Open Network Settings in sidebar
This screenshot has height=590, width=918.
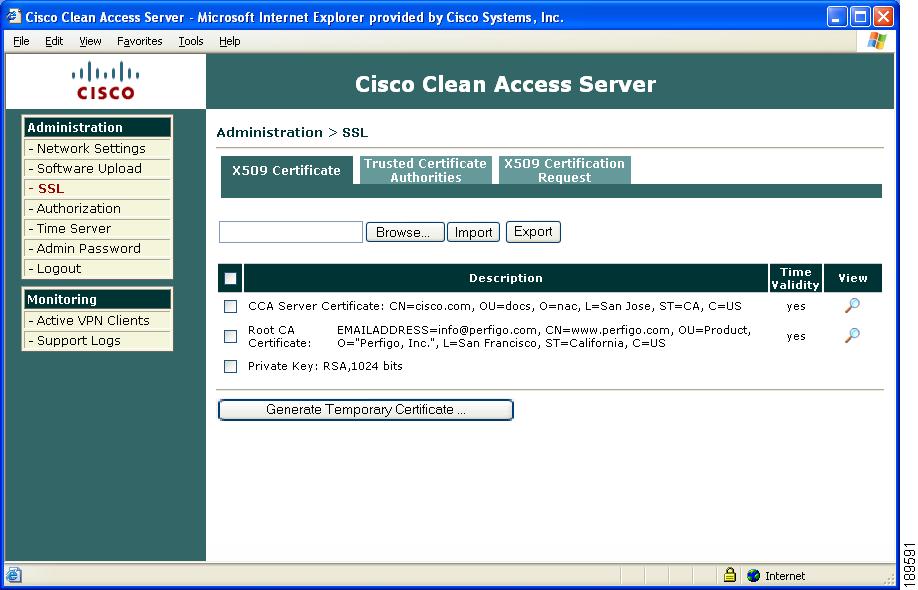coord(97,149)
